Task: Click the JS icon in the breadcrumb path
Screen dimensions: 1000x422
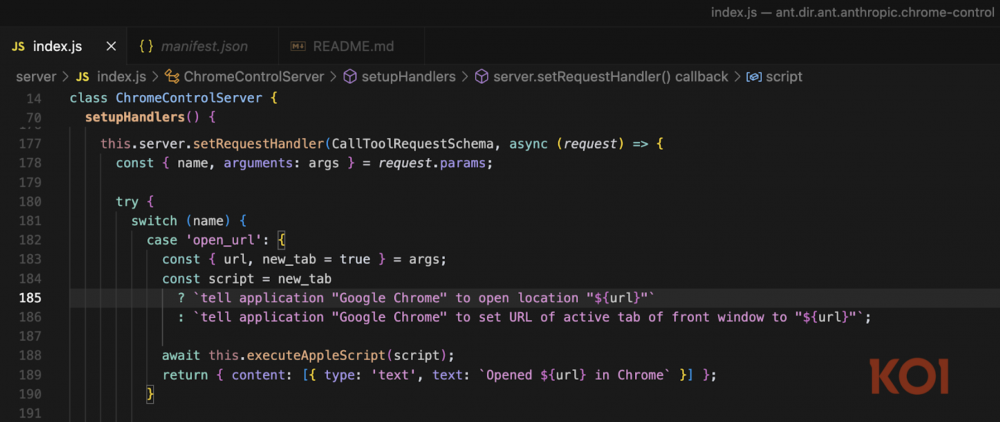Action: [83, 76]
